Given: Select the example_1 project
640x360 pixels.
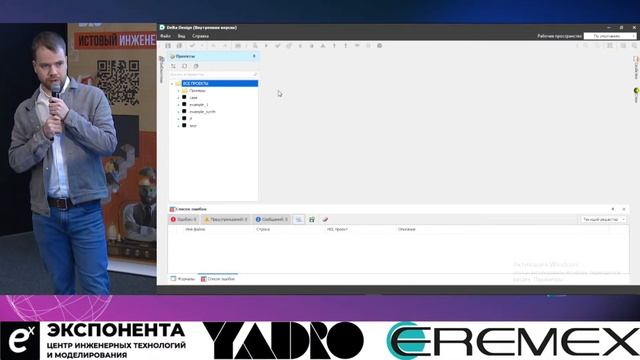Looking at the screenshot, I should 199,104.
